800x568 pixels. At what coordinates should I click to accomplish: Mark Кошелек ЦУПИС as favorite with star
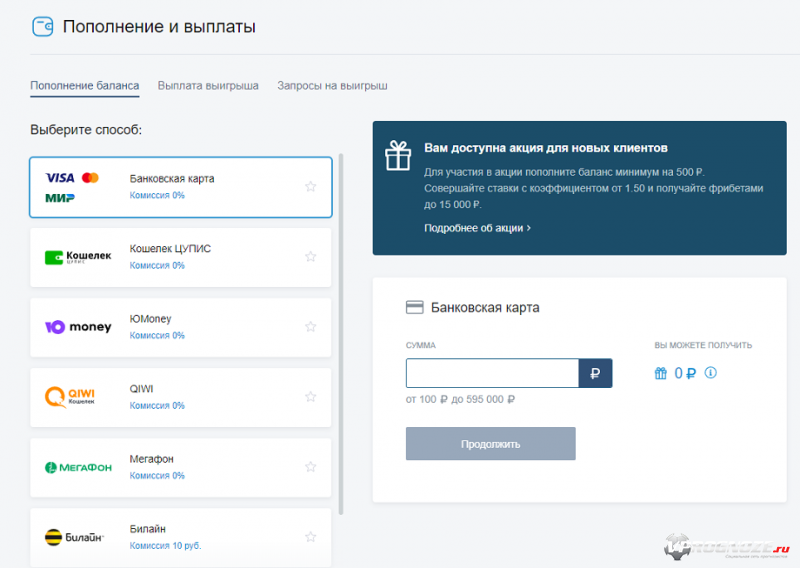click(311, 257)
